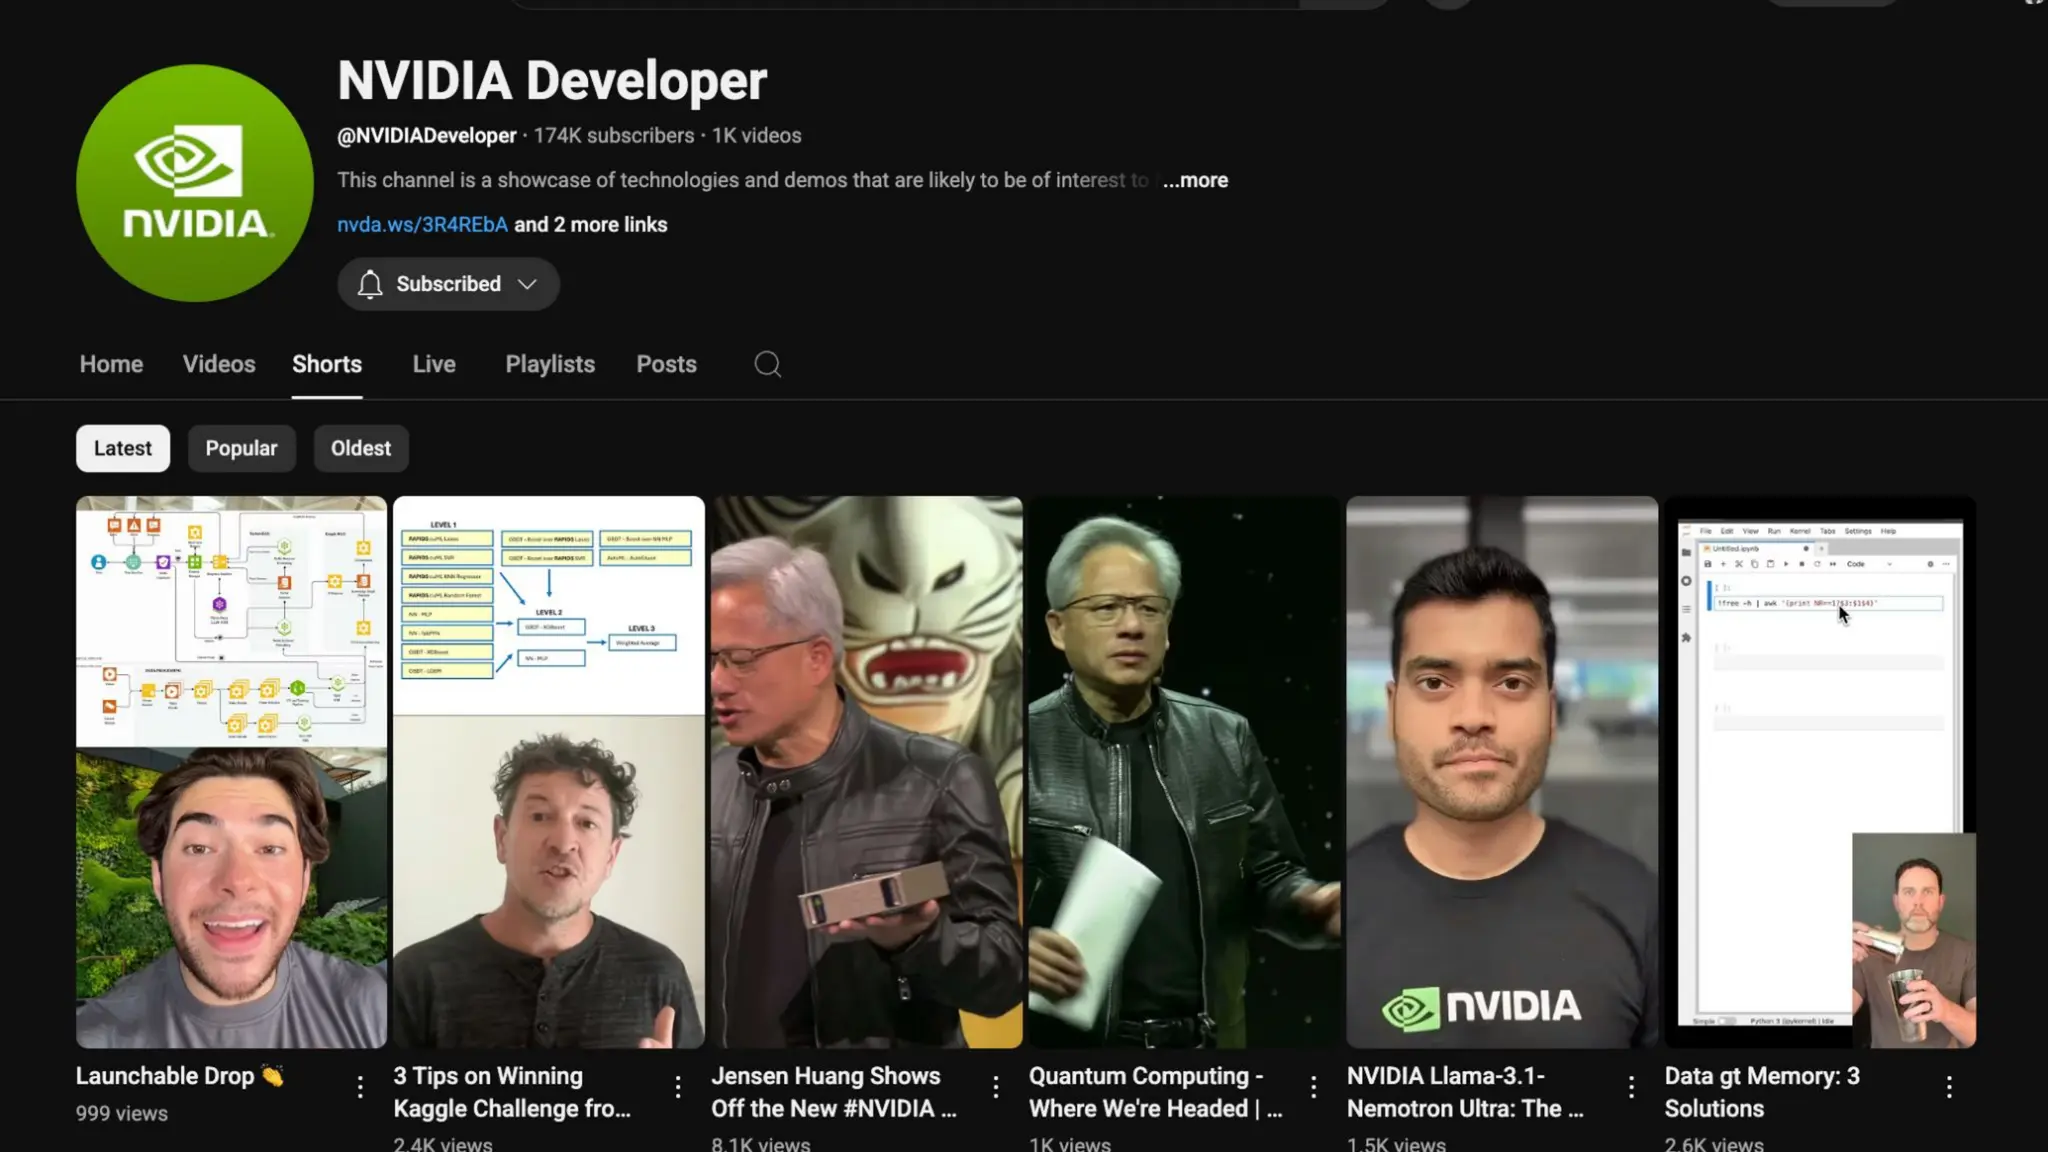The image size is (2048, 1152).
Task: Click the channel search magnifier icon
Action: click(x=767, y=364)
